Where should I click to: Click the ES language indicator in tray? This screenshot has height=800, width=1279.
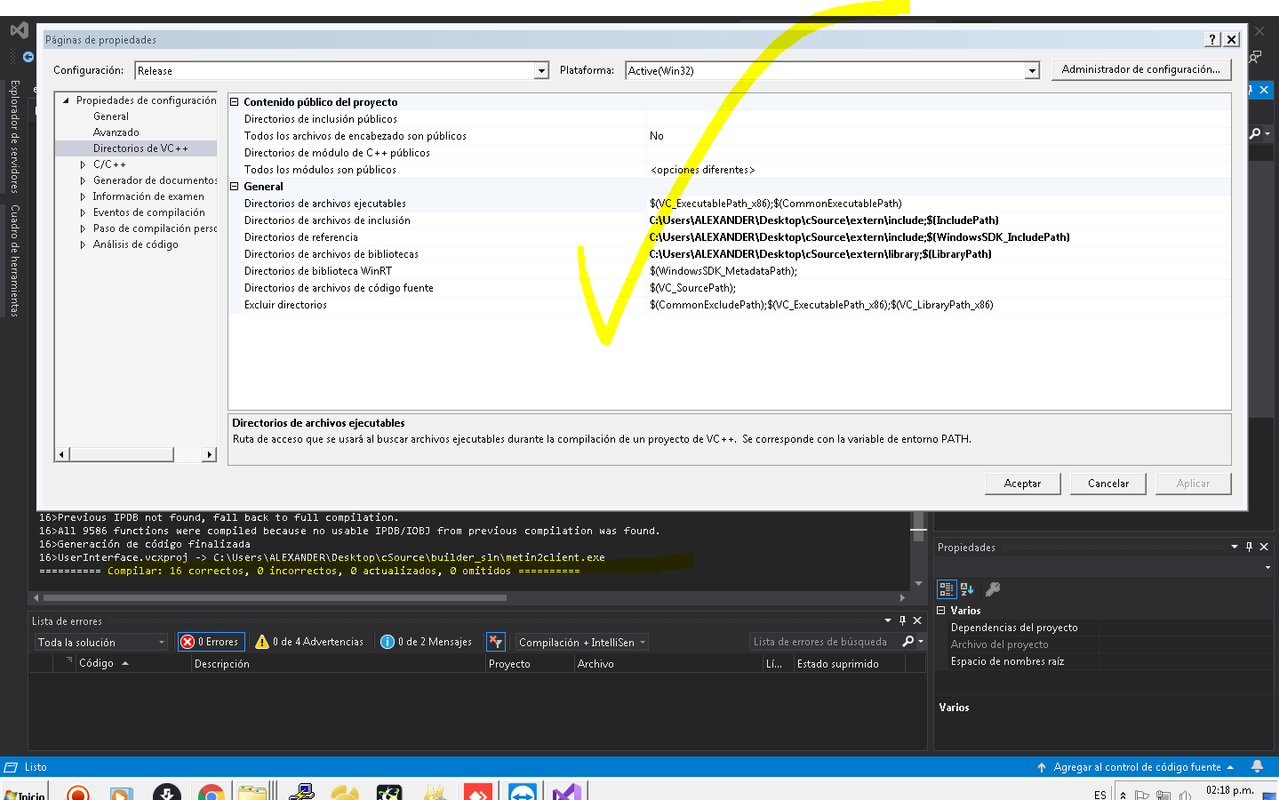pos(1100,795)
